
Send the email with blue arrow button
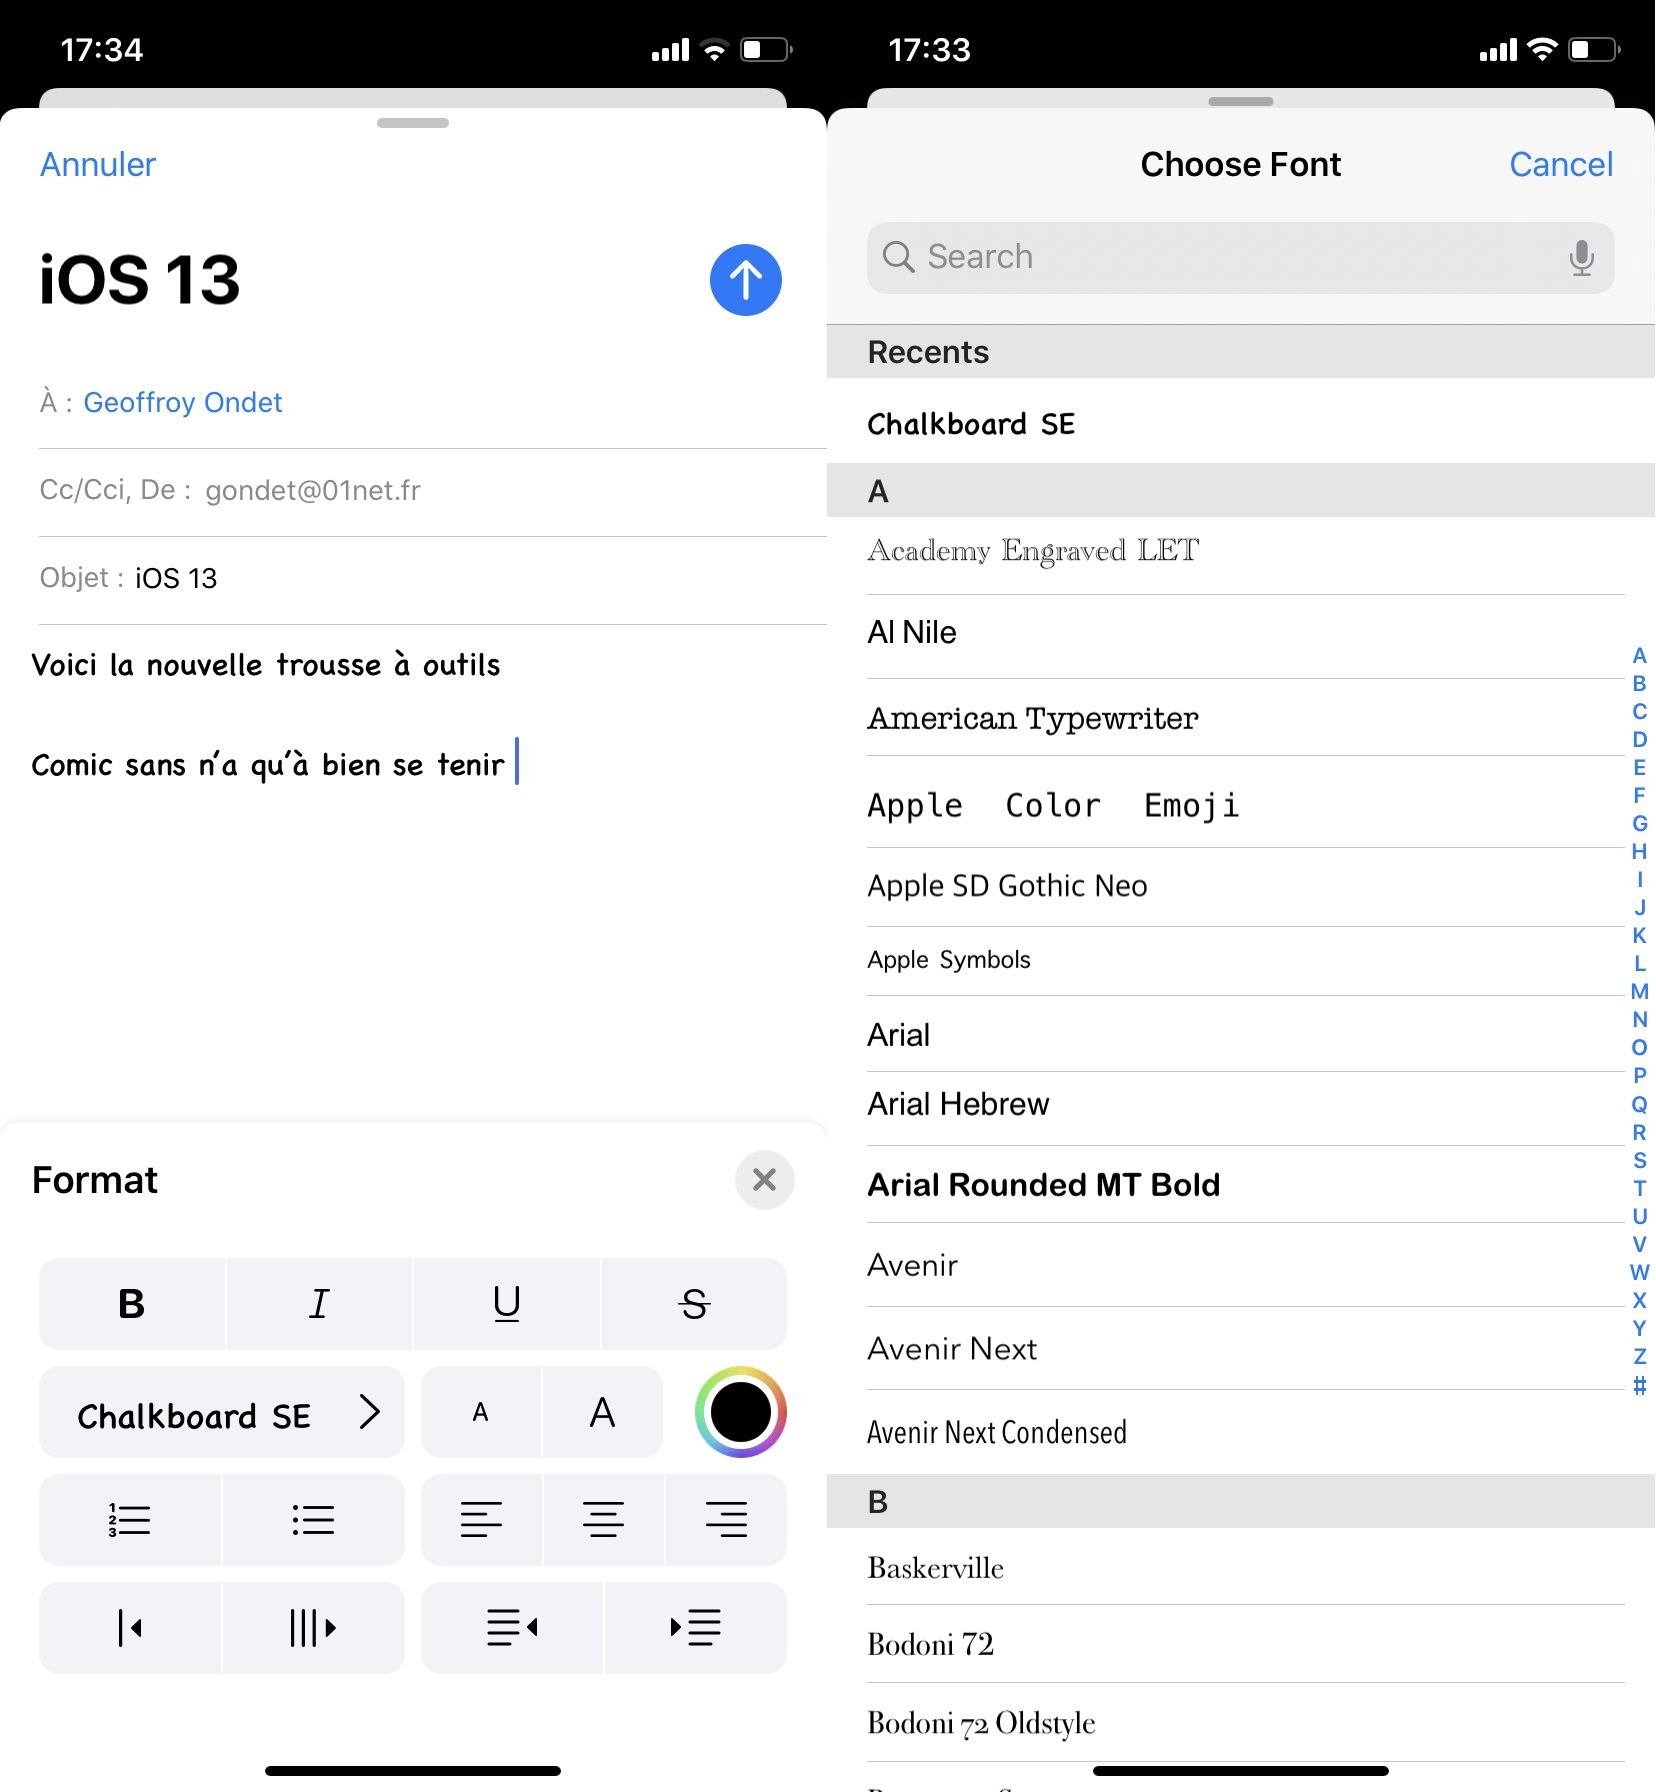745,280
